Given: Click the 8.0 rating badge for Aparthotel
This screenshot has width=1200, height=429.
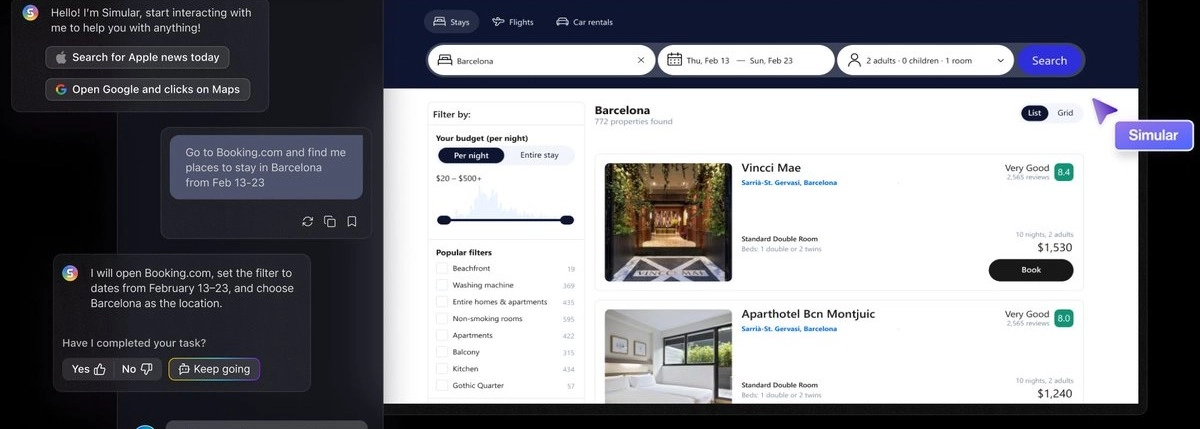Looking at the screenshot, I should (1064, 318).
